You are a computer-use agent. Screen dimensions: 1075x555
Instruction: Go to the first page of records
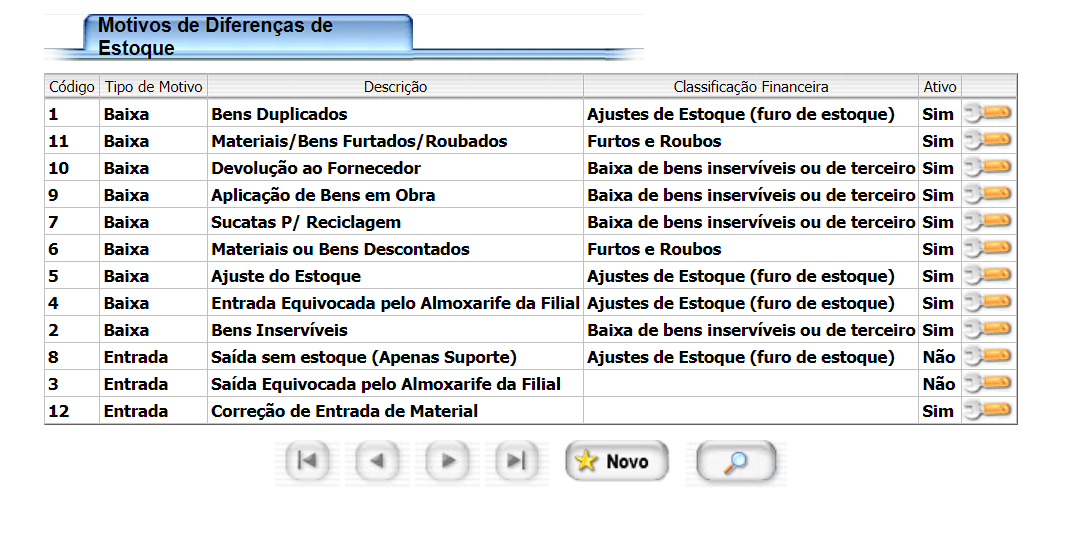pyautogui.click(x=308, y=461)
